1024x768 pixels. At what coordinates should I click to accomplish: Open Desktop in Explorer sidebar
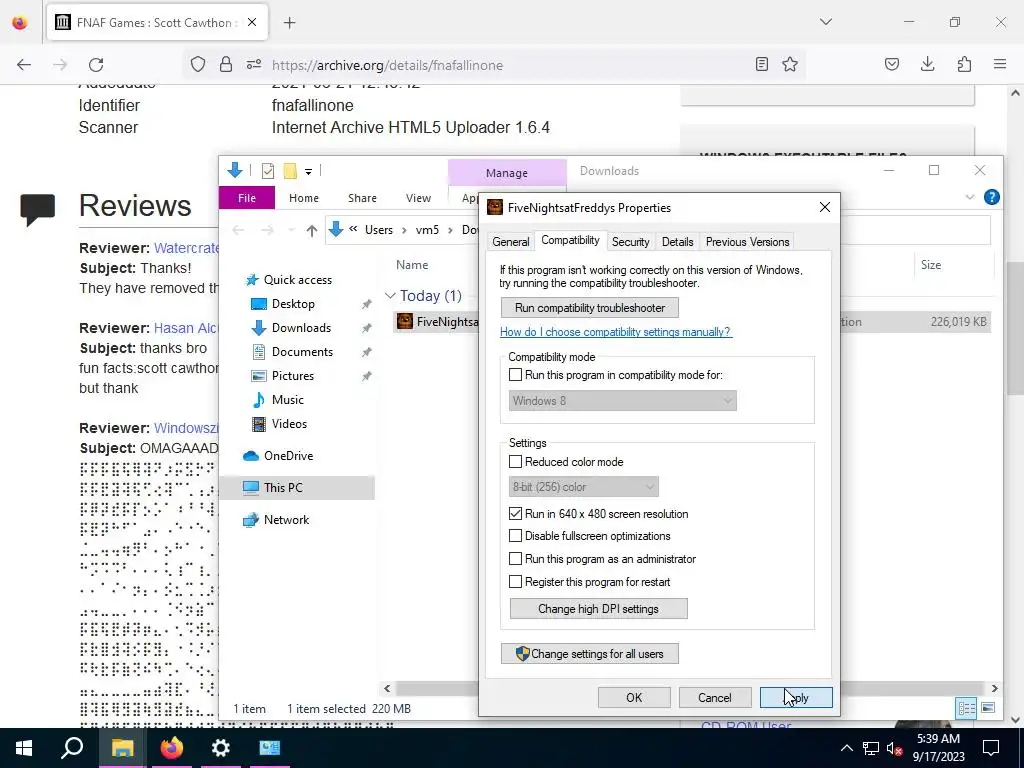293,304
